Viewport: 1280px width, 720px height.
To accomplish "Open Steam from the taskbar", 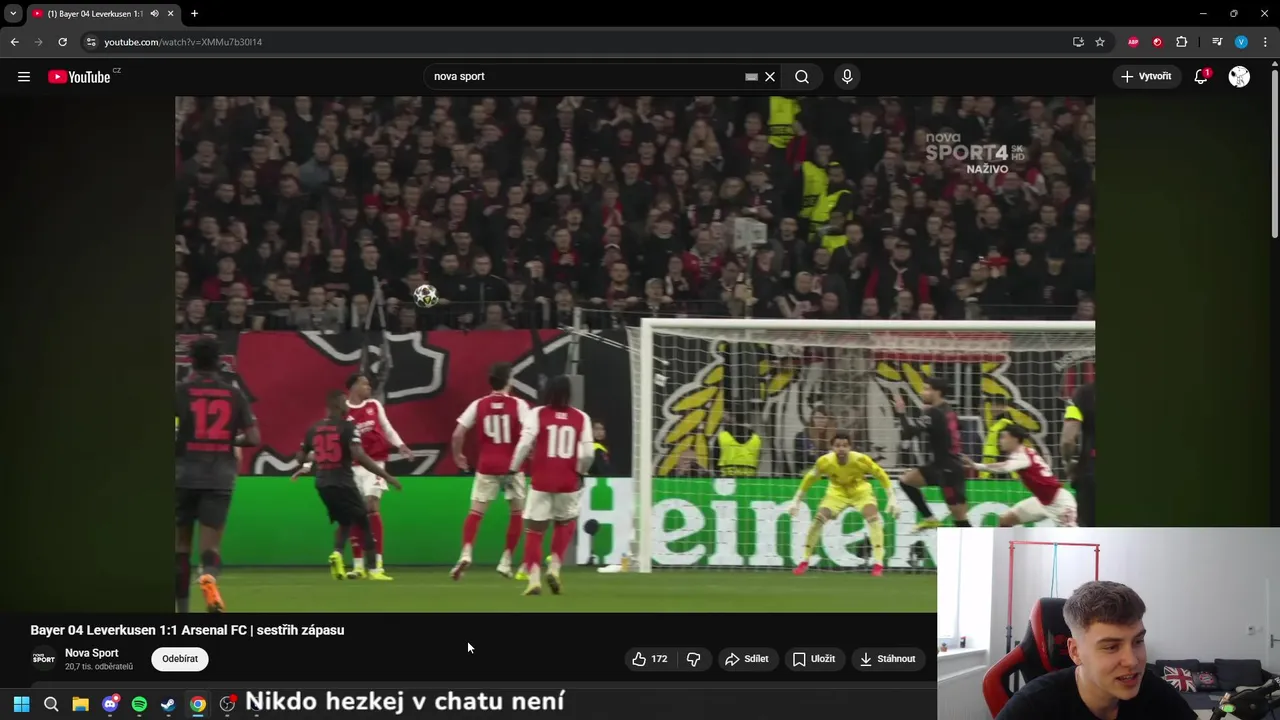I will 168,704.
